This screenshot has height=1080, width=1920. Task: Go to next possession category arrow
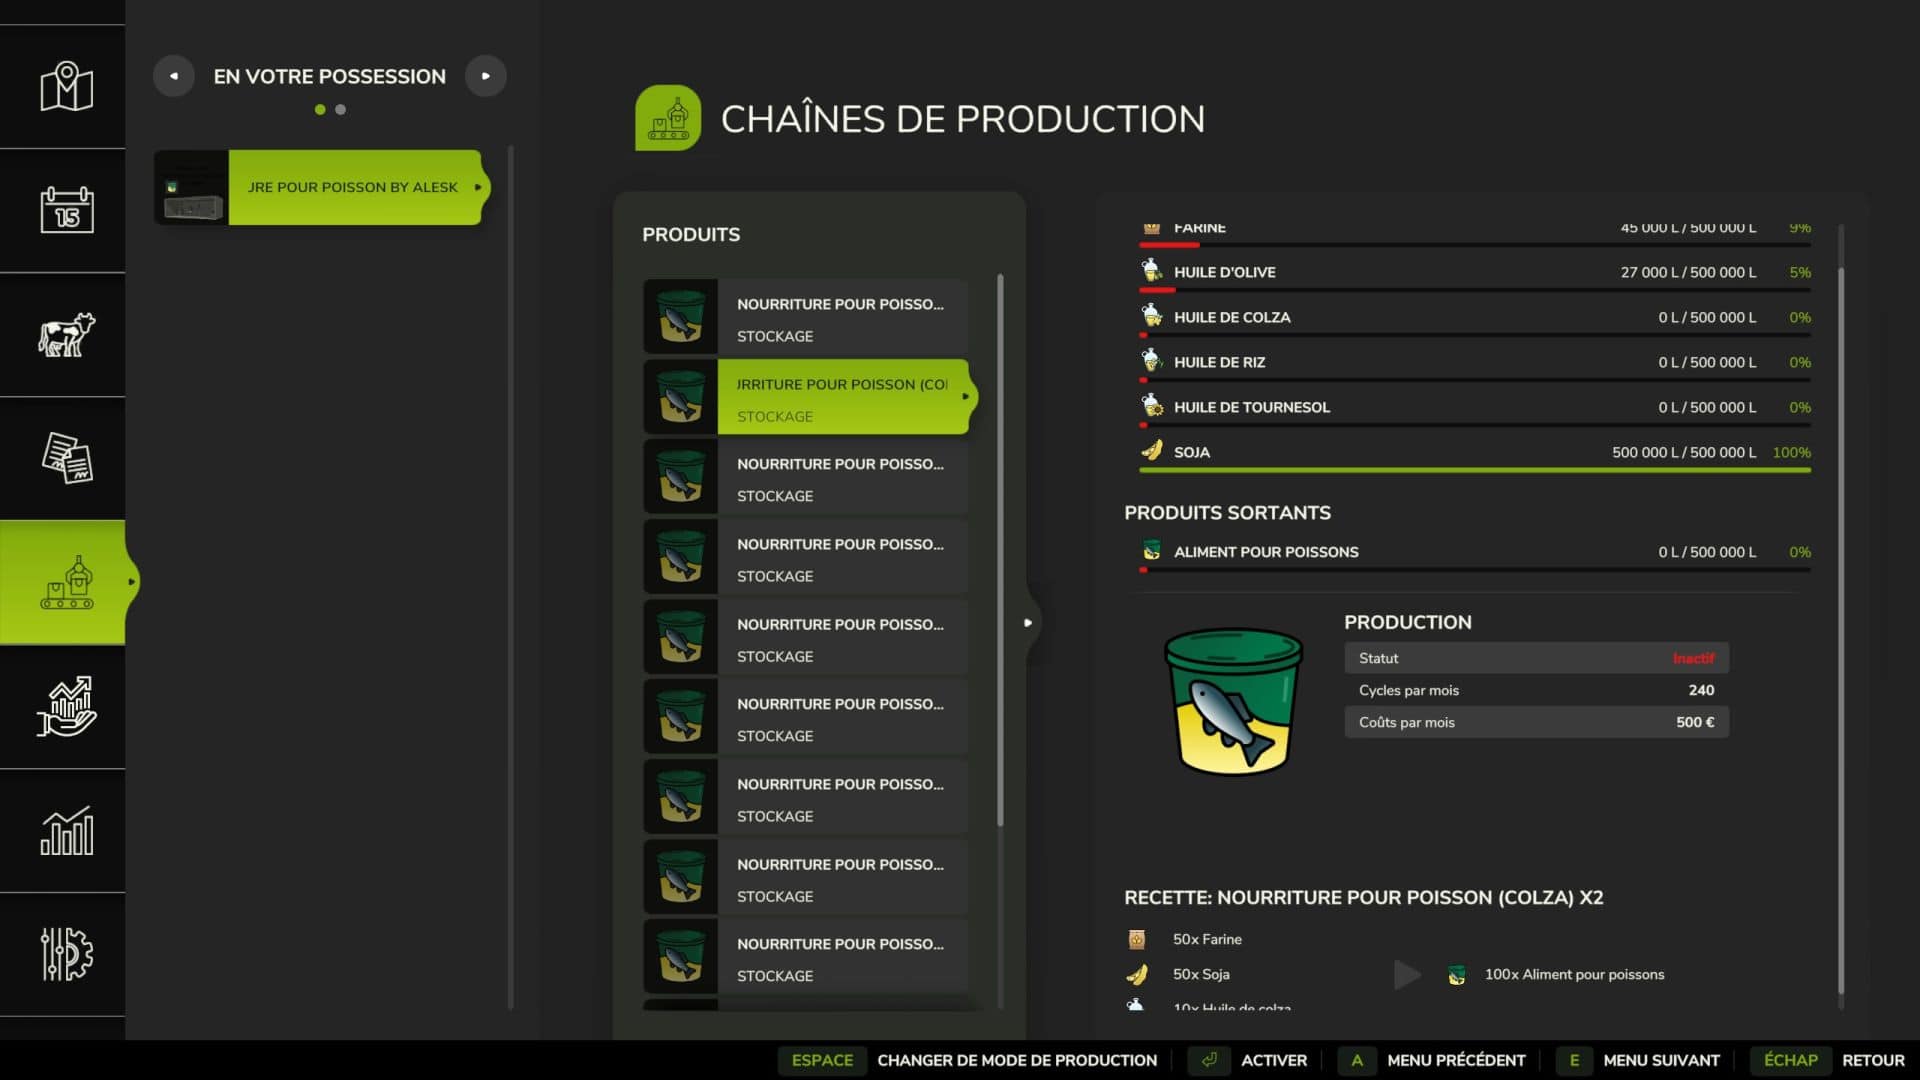pos(486,76)
